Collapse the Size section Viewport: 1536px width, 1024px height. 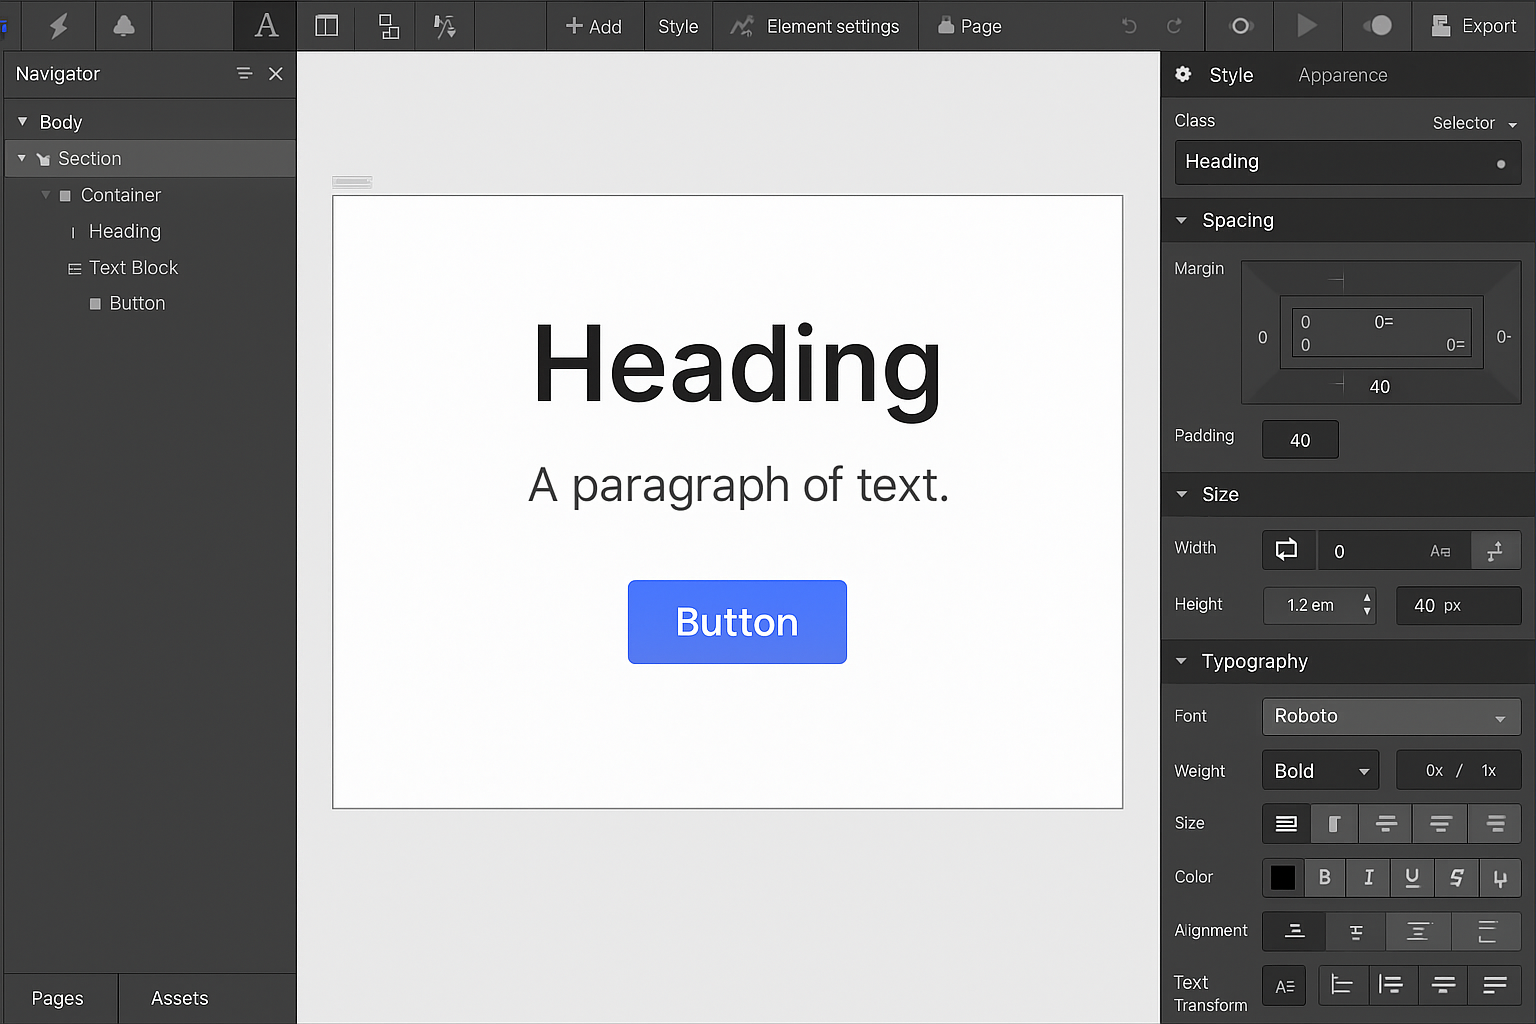click(1182, 494)
